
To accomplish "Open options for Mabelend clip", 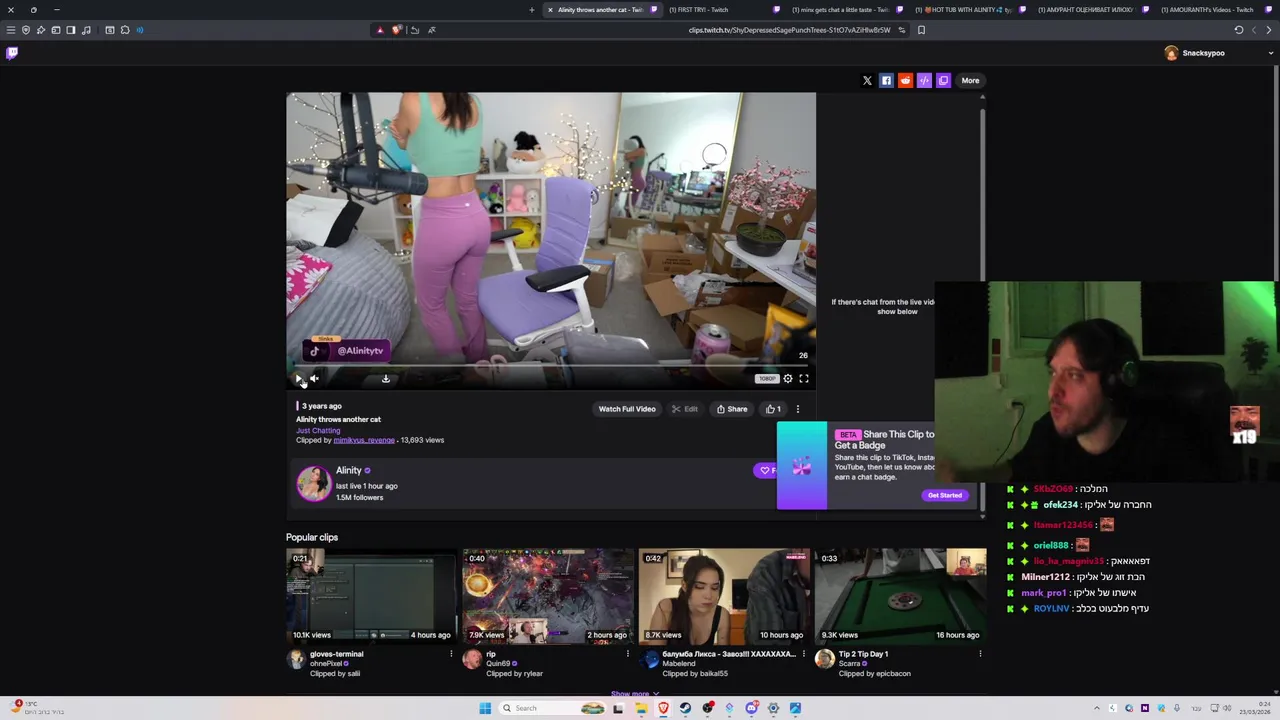I will coord(803,654).
